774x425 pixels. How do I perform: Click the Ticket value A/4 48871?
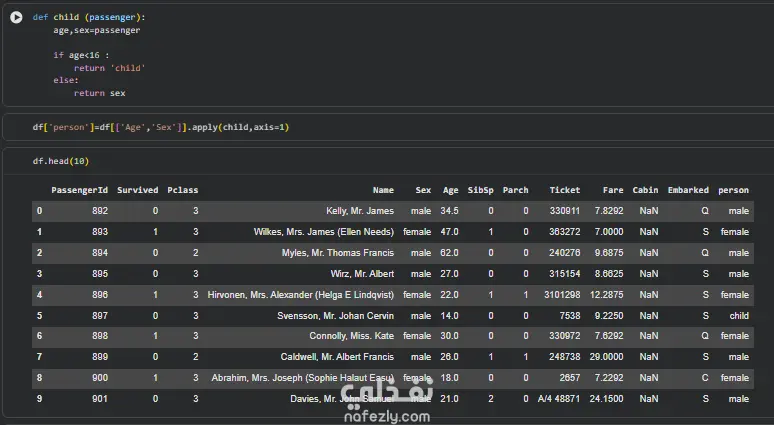point(559,399)
